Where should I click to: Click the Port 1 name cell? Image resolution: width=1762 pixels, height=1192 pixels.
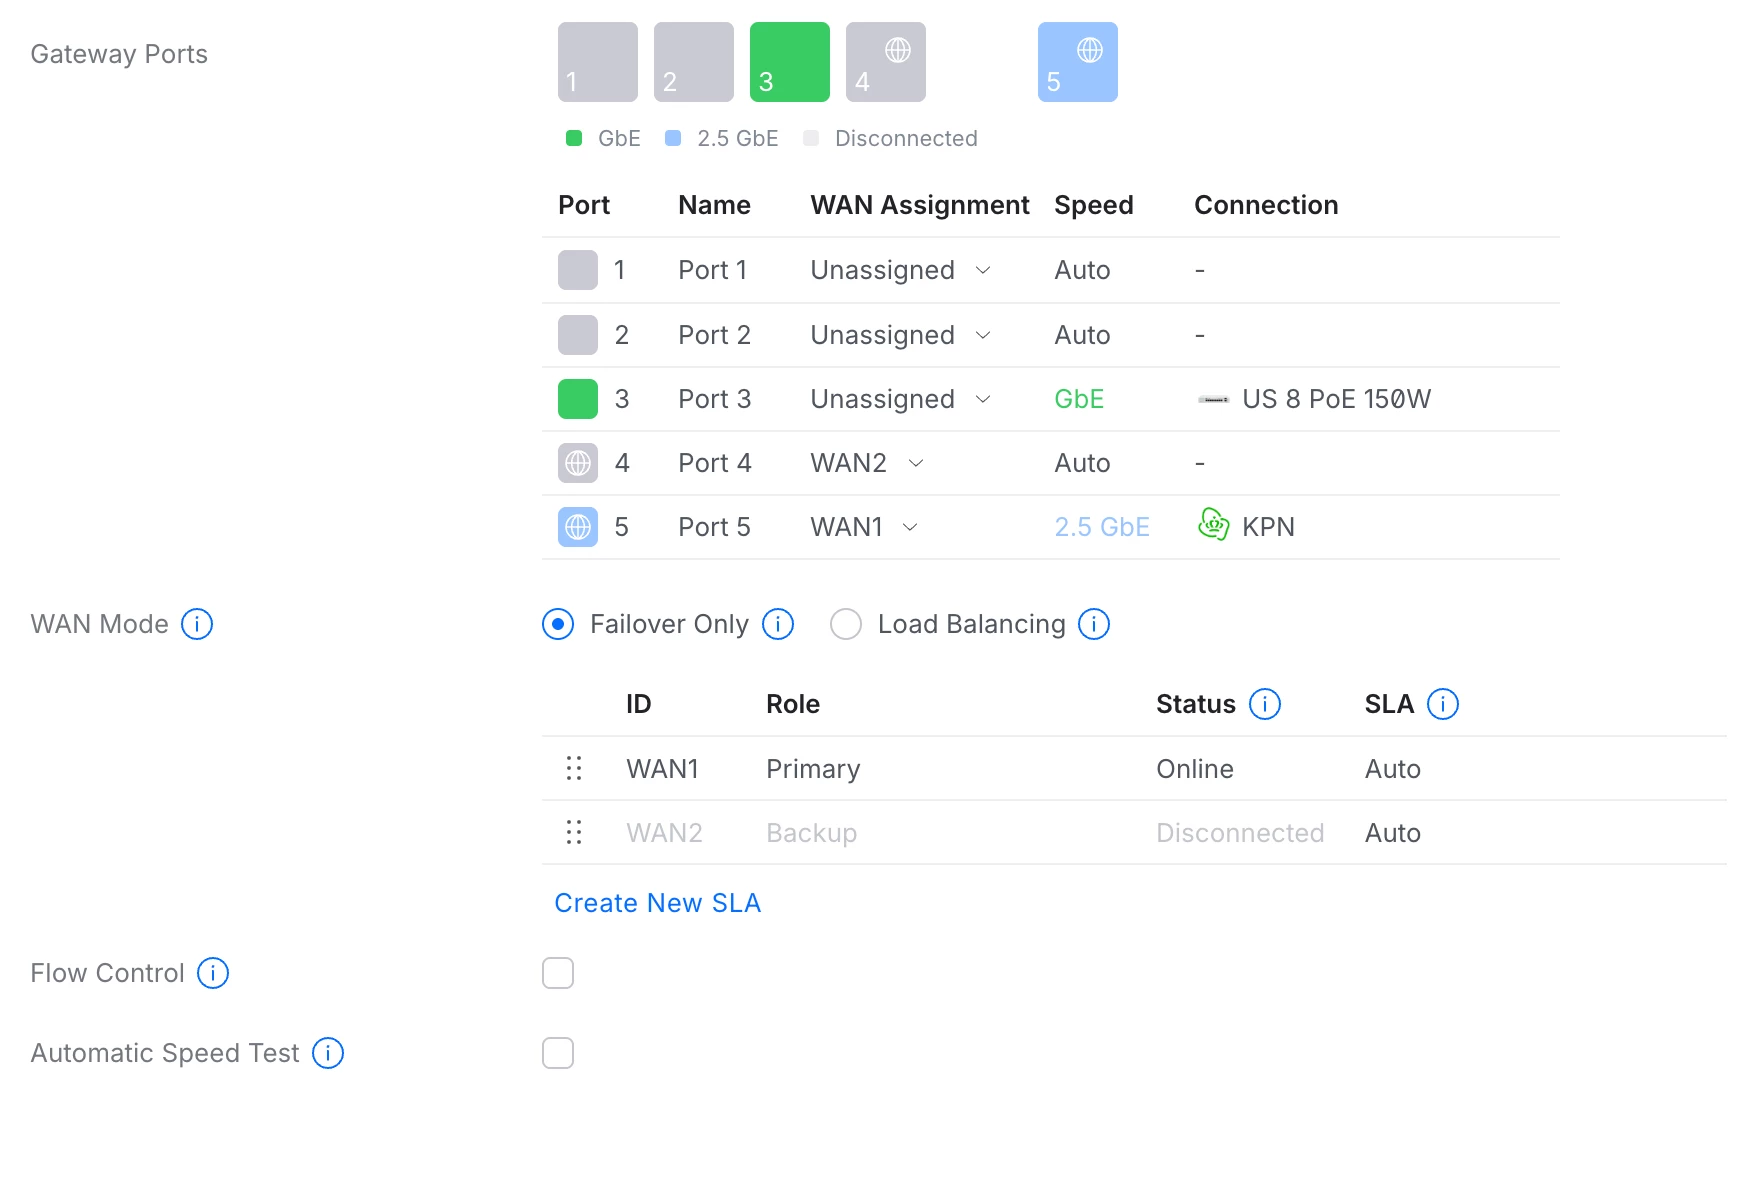coord(712,270)
